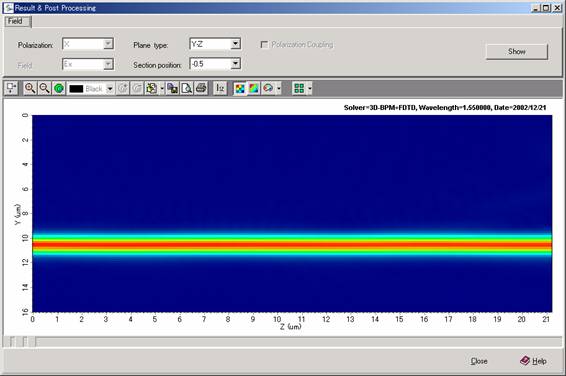This screenshot has height=376, width=566.
Task: Expand the Plane type dropdown
Action: coord(235,44)
